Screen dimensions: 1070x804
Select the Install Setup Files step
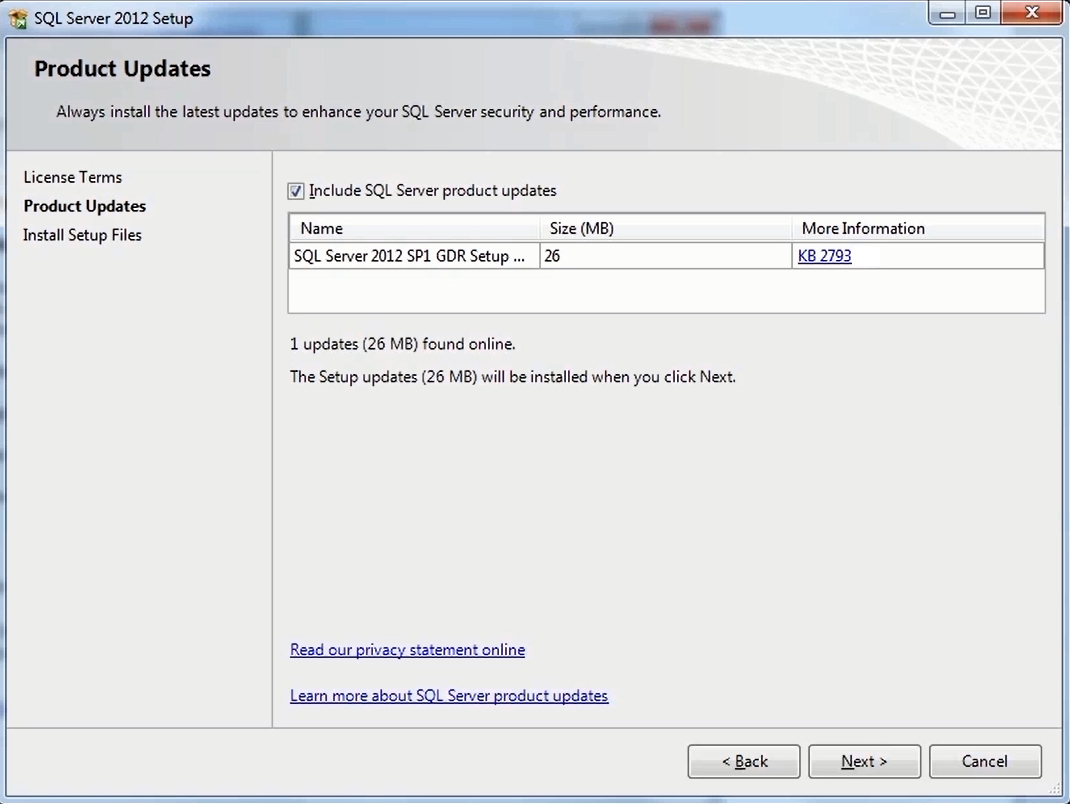pos(83,235)
